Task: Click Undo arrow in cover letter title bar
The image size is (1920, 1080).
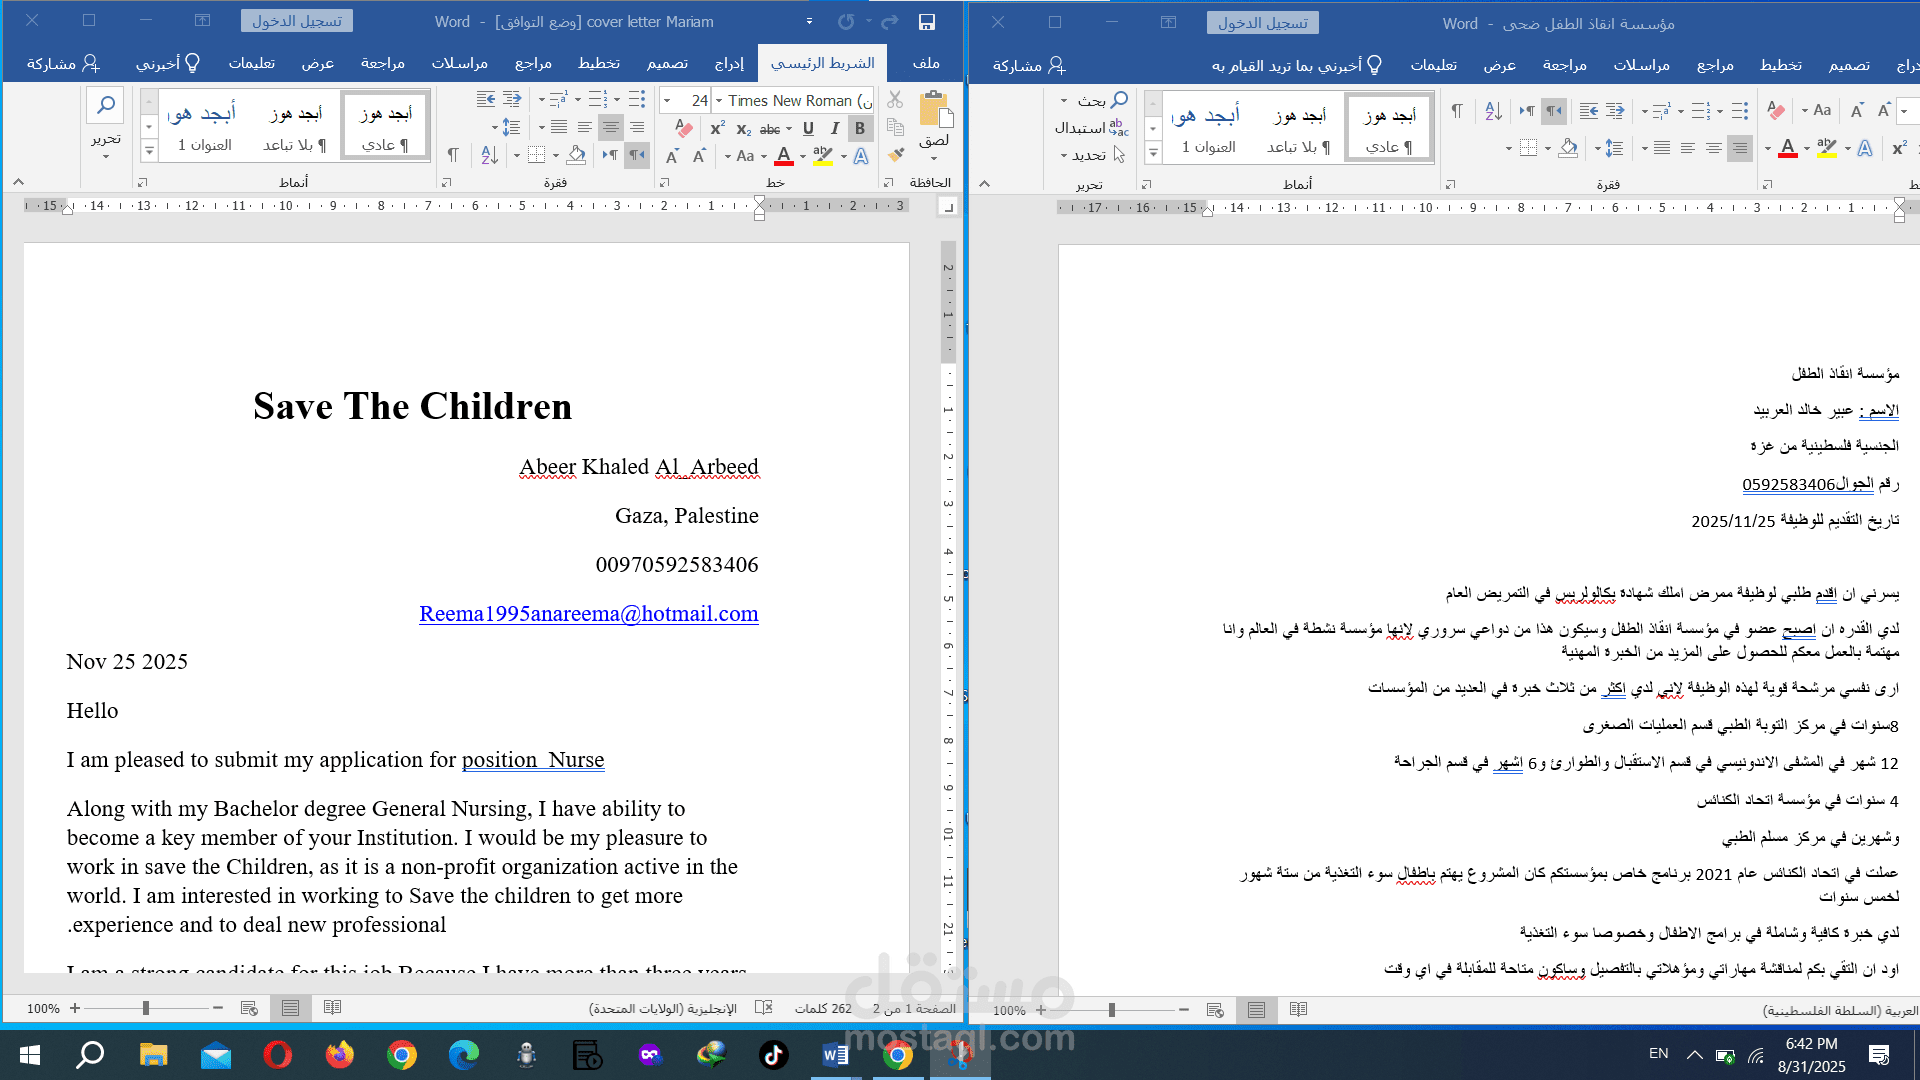Action: [890, 21]
